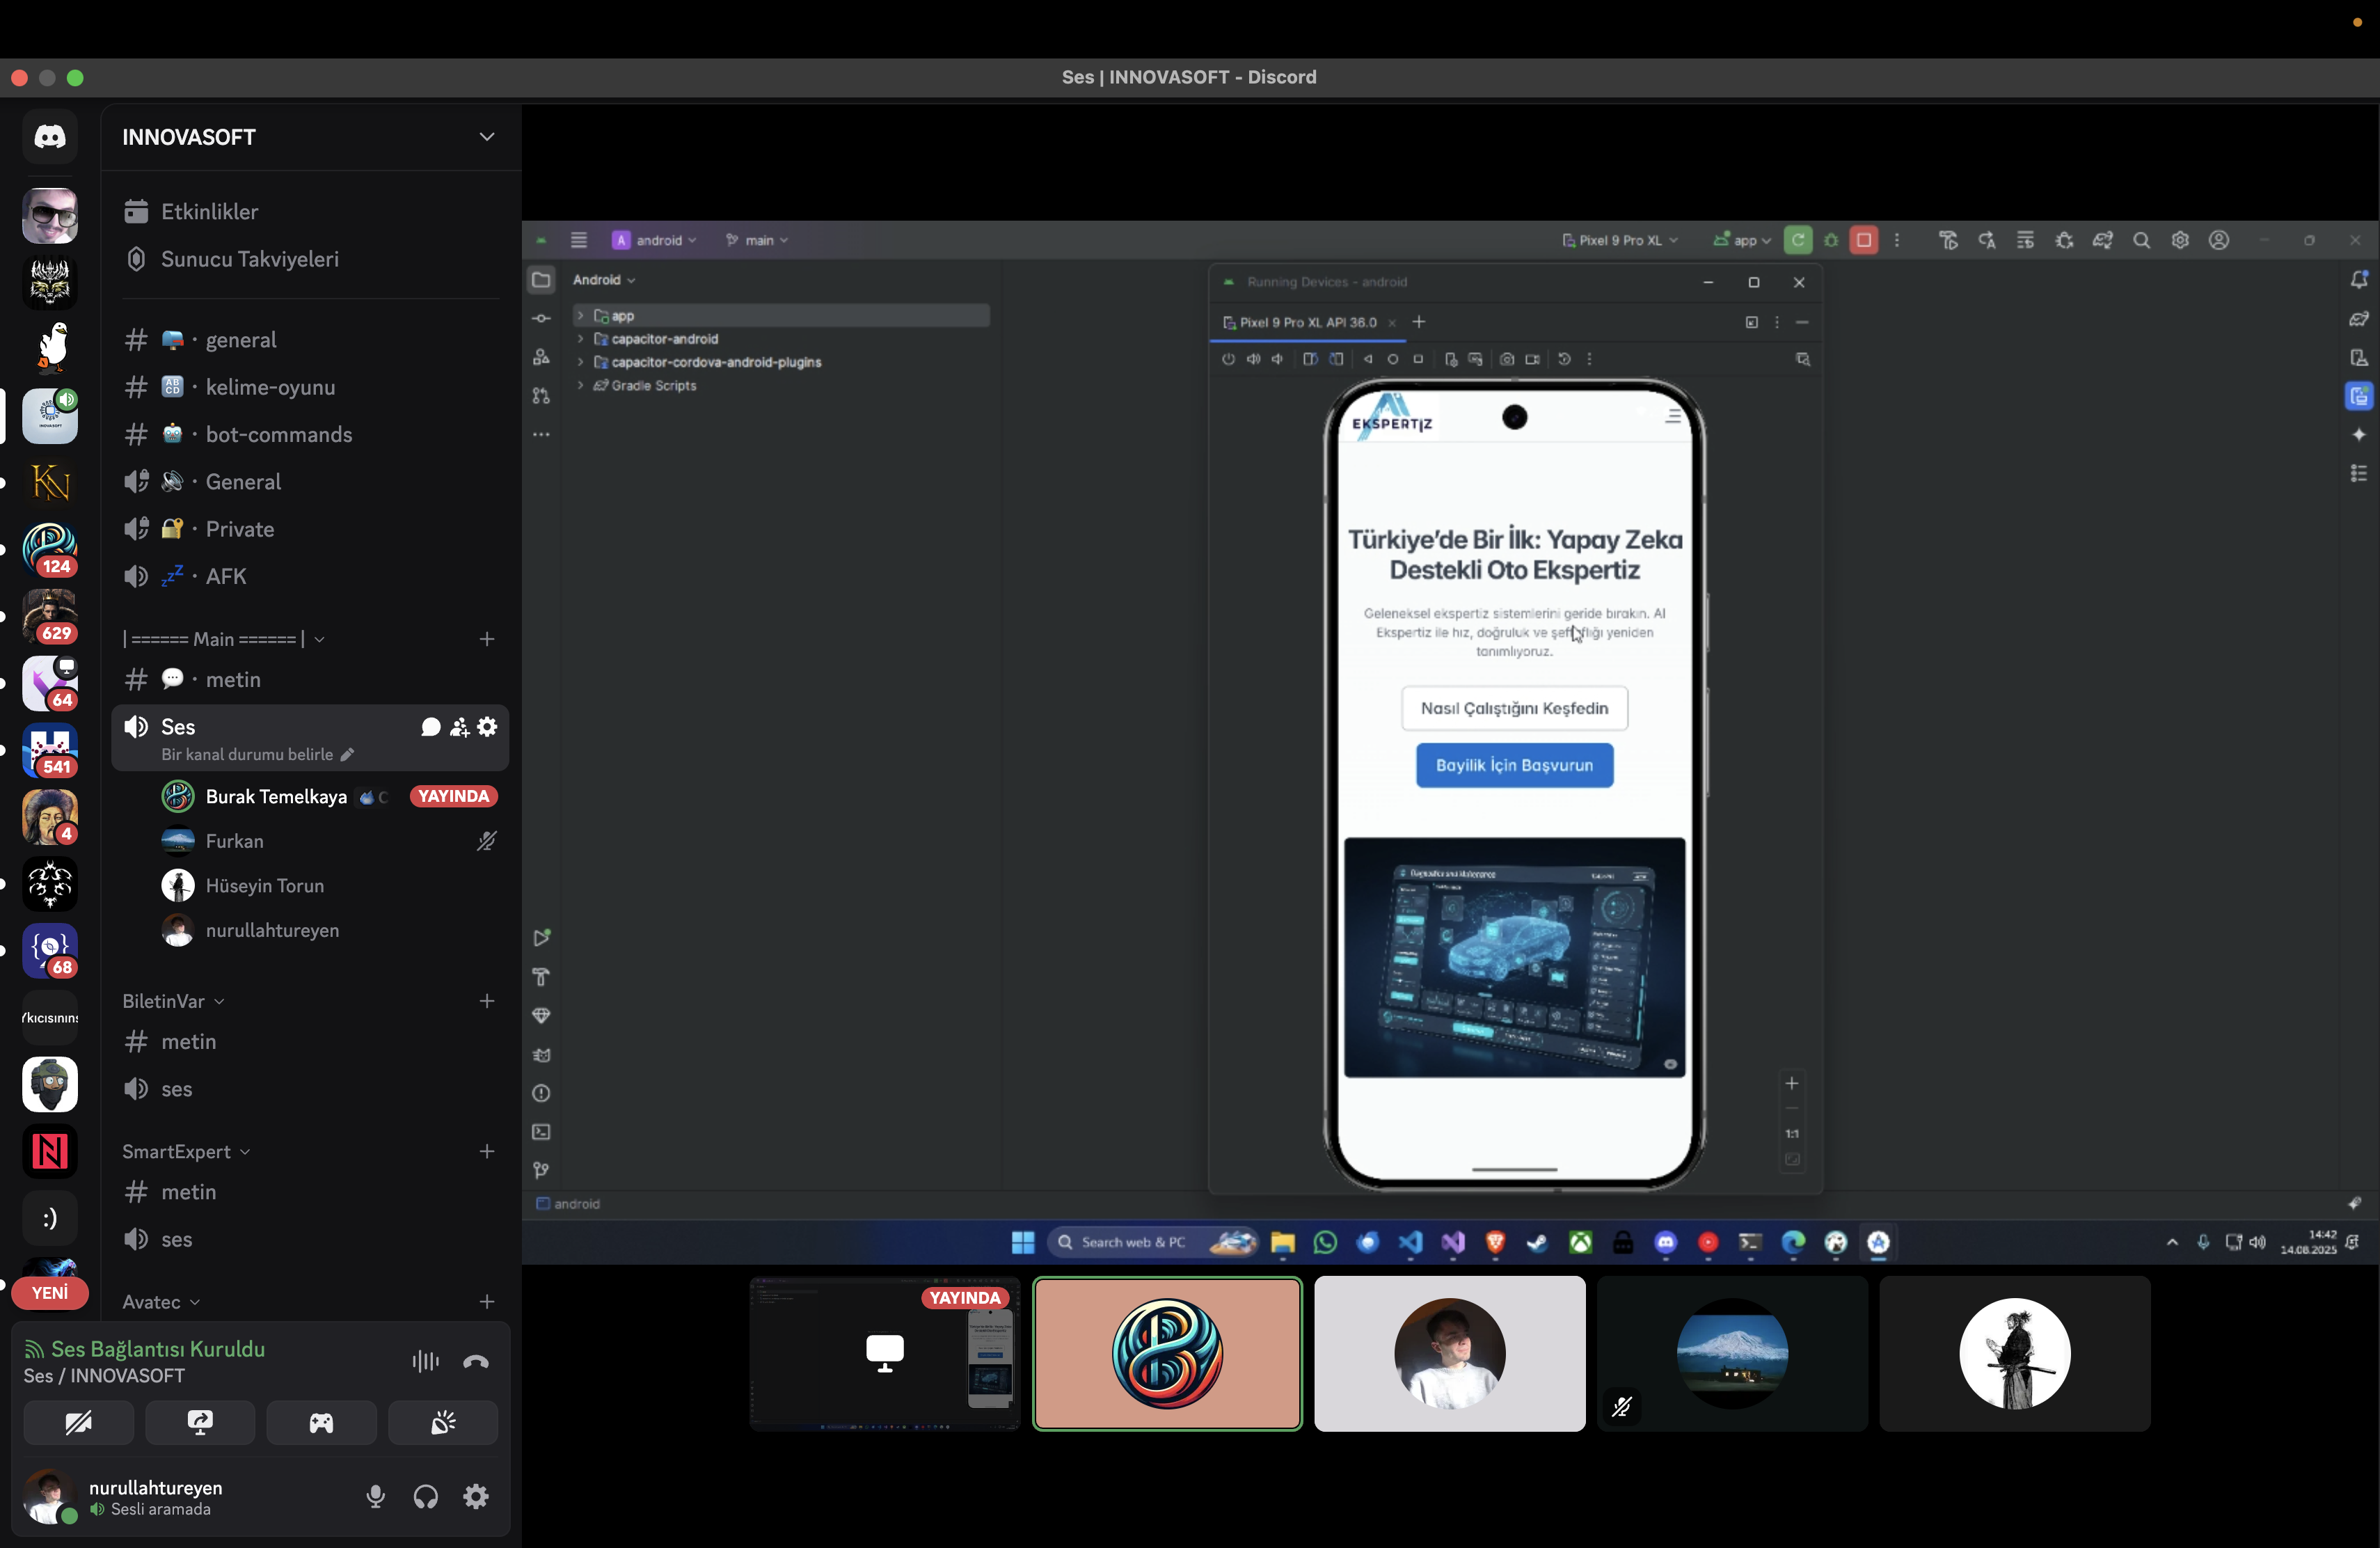Image resolution: width=2380 pixels, height=1548 pixels.
Task: Open Burak Temelkaya's YAYINDA stream thumbnail
Action: pos(885,1353)
